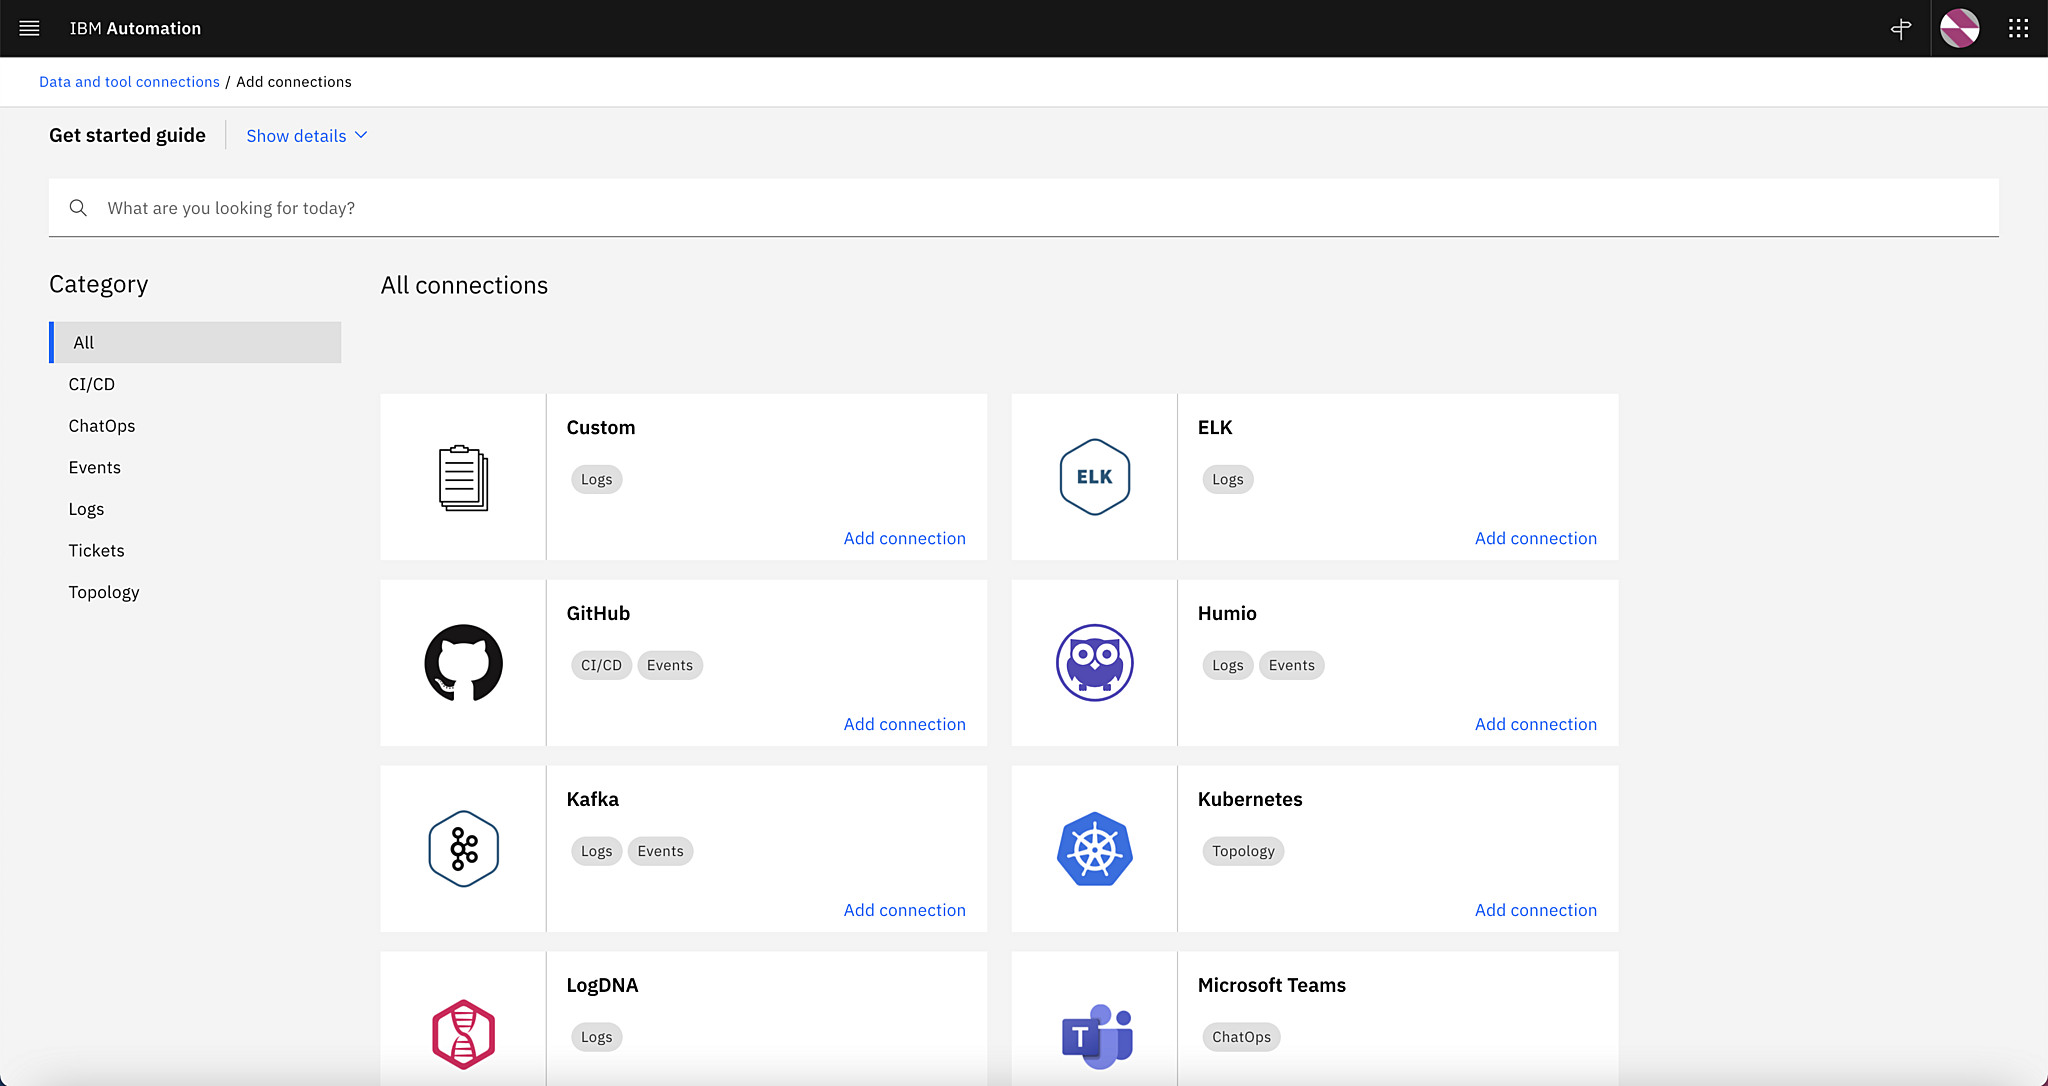Viewport: 2048px width, 1086px height.
Task: Click the Logs tag on LogDNA card
Action: tap(596, 1038)
